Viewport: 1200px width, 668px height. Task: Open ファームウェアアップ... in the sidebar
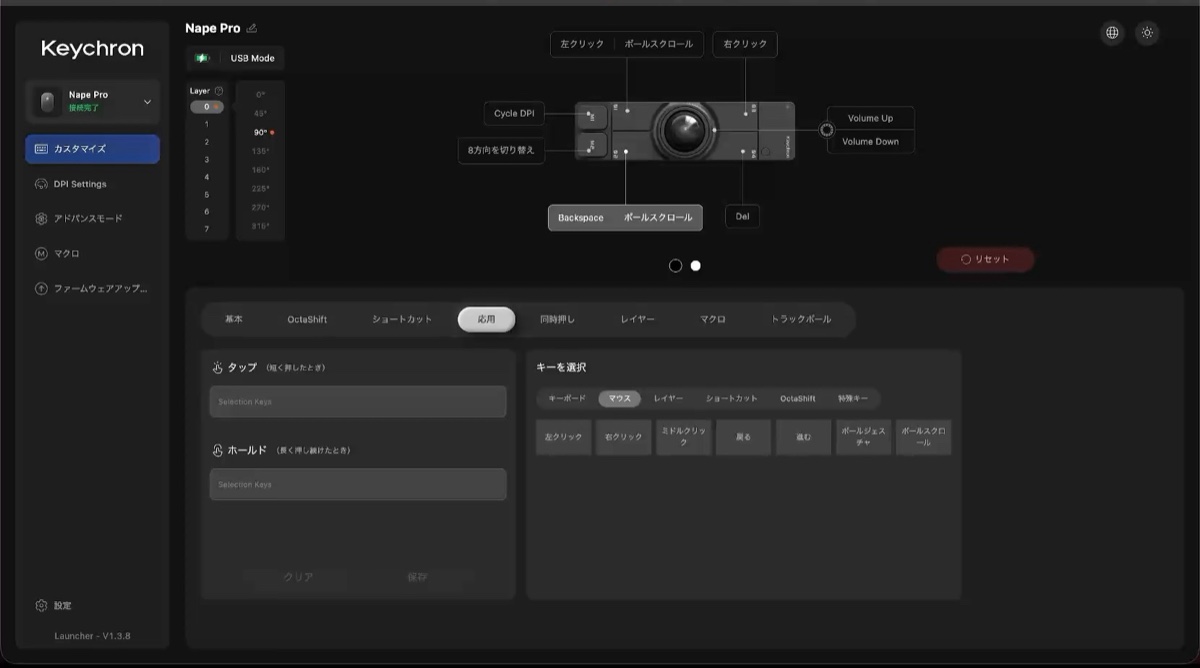pos(92,288)
